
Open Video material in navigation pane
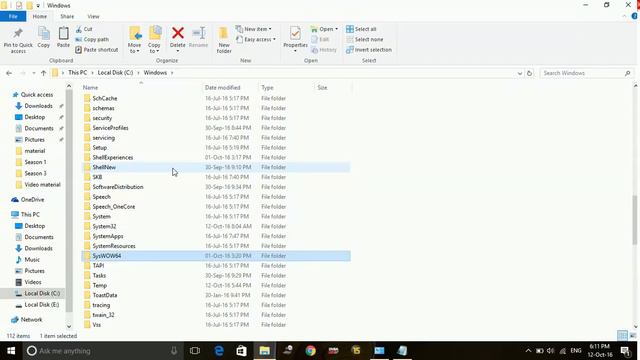[42, 184]
